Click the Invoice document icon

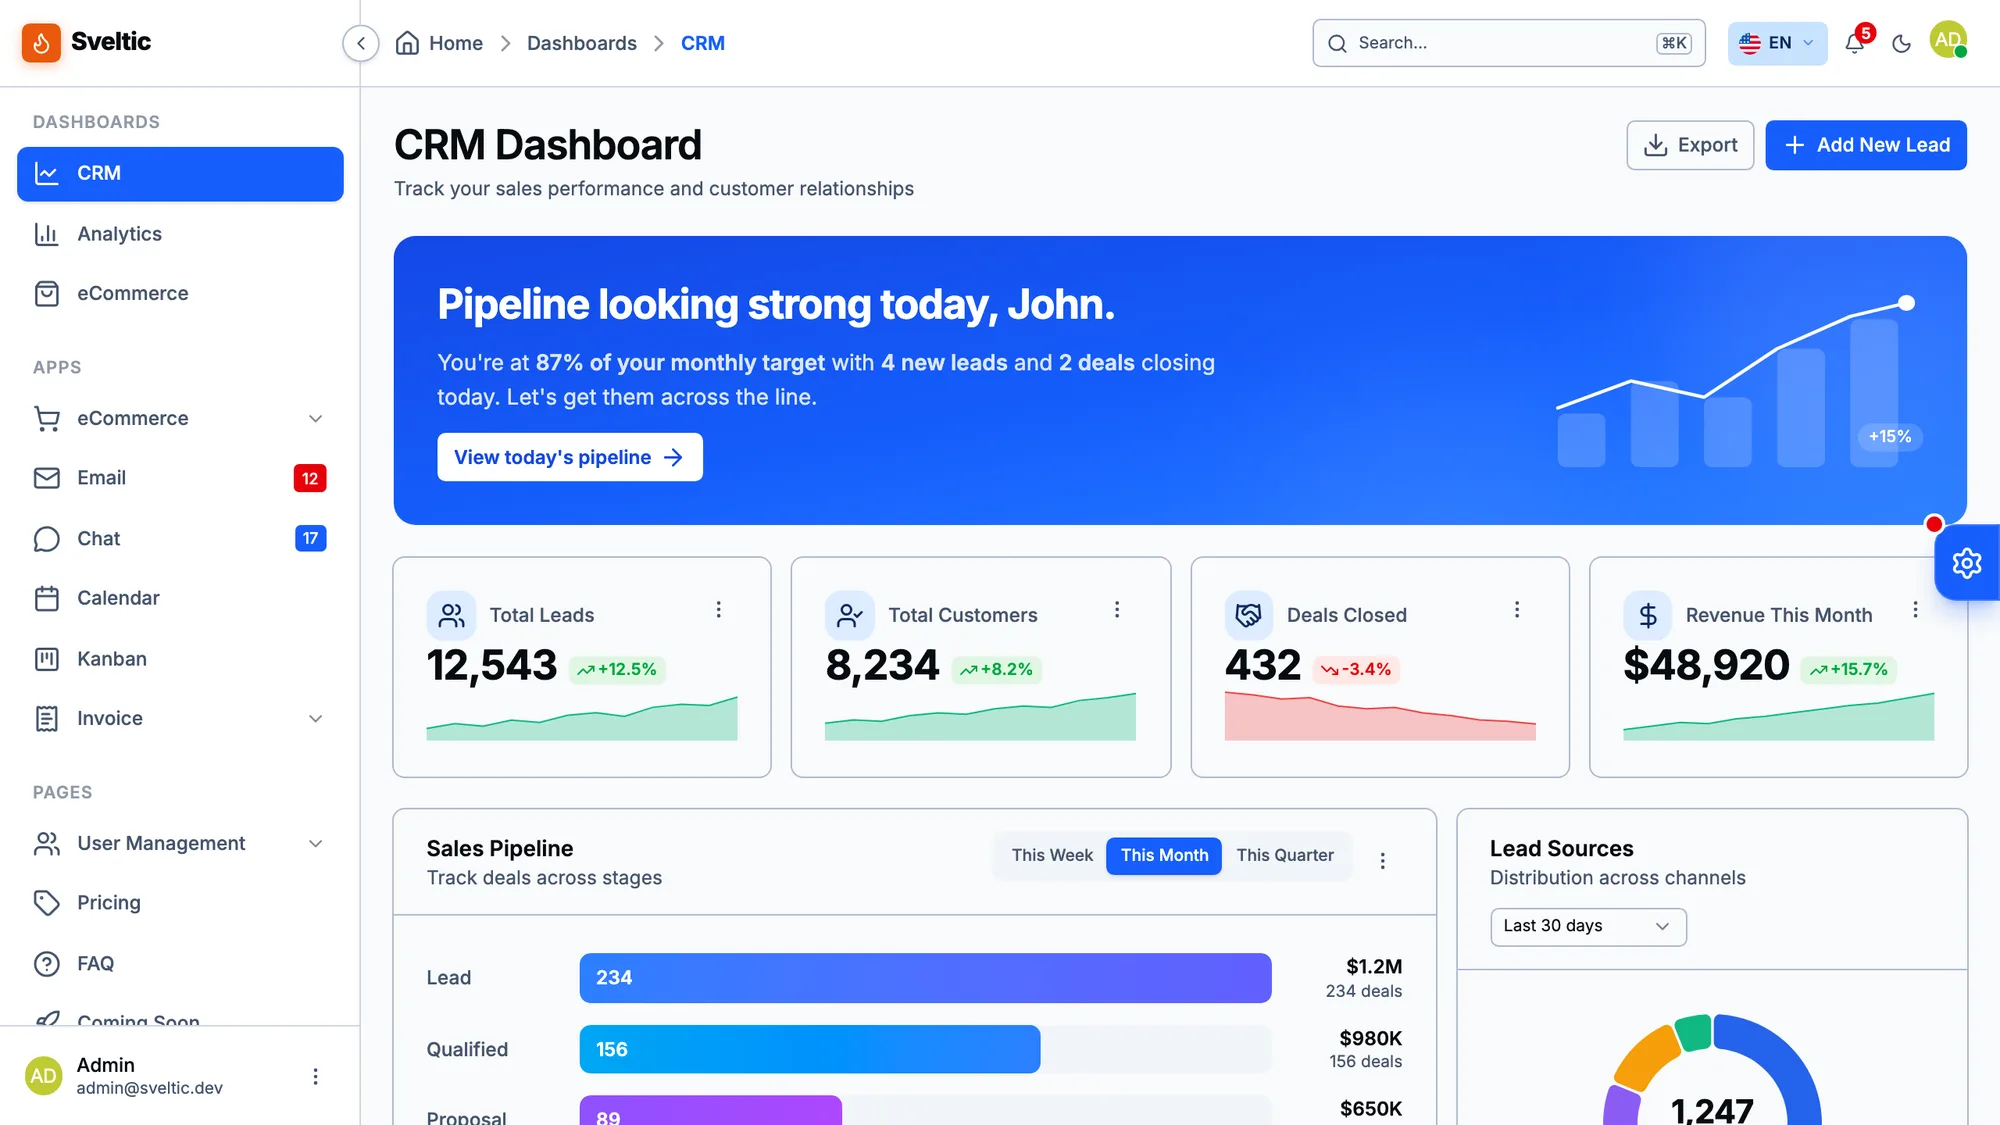point(47,718)
